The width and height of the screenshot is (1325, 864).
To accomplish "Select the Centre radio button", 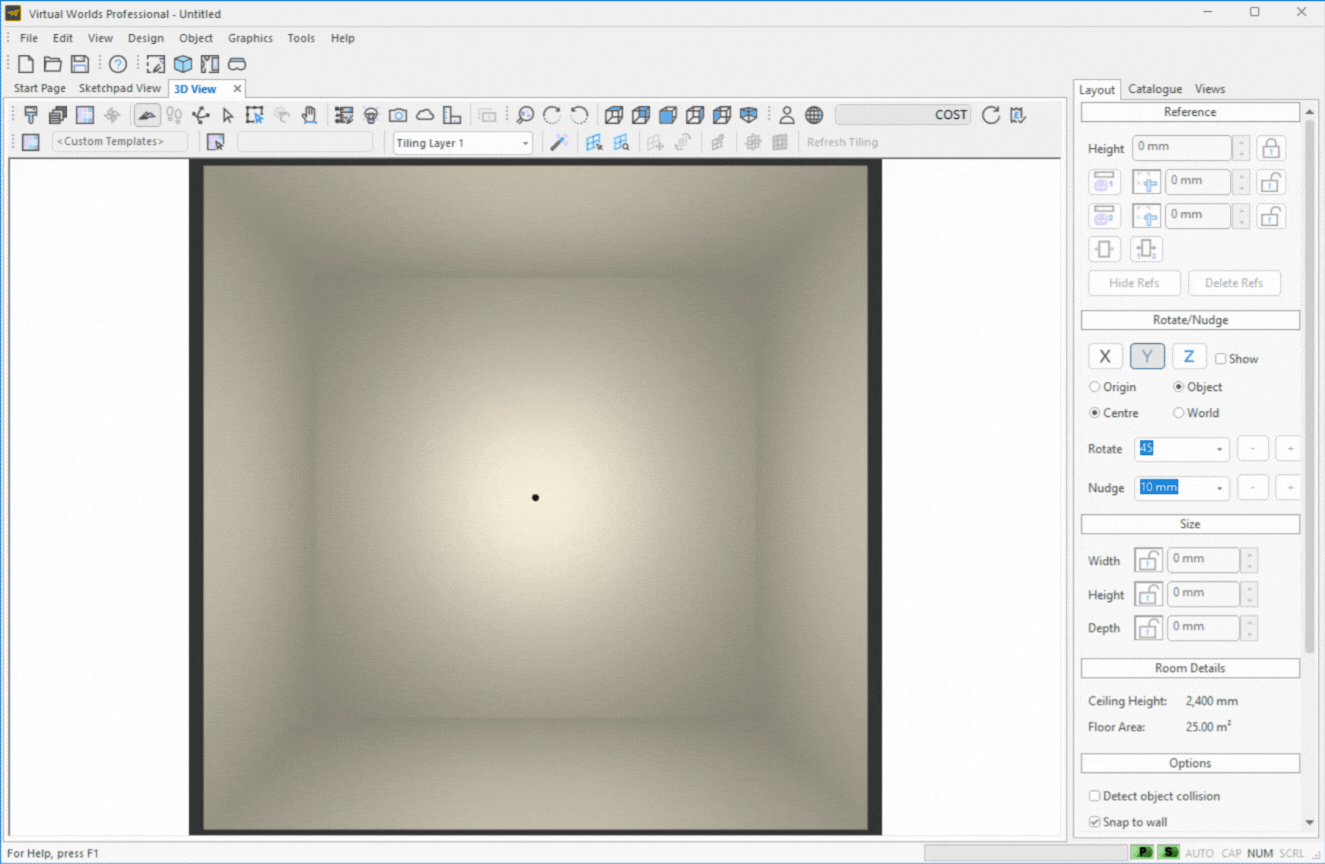I will (1094, 412).
